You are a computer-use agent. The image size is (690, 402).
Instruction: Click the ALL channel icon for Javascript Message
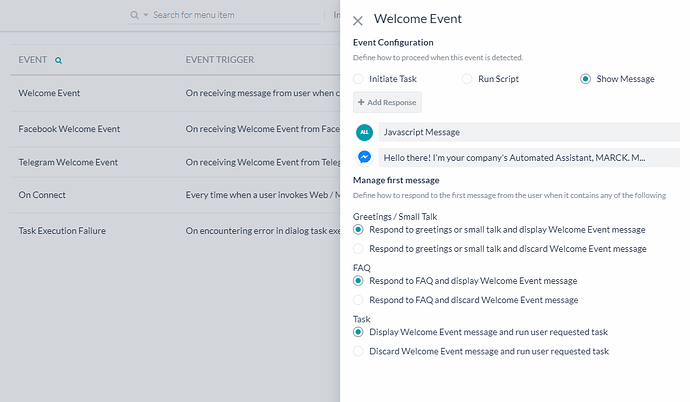(365, 132)
